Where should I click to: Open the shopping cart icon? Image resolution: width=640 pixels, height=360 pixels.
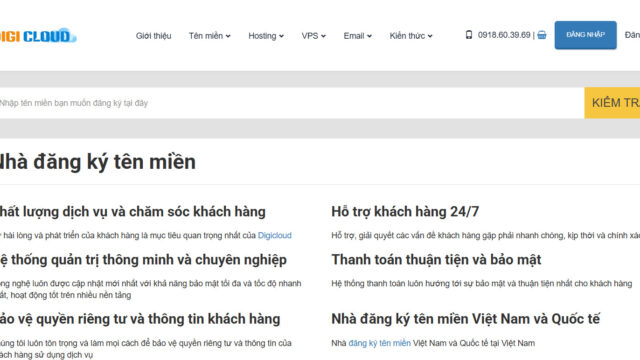pyautogui.click(x=542, y=35)
